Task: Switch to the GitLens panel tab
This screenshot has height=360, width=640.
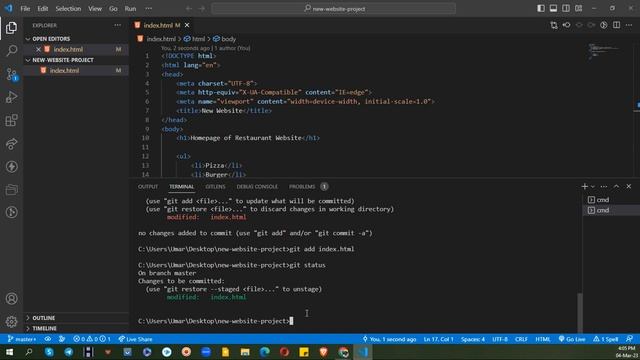Action: click(x=216, y=187)
